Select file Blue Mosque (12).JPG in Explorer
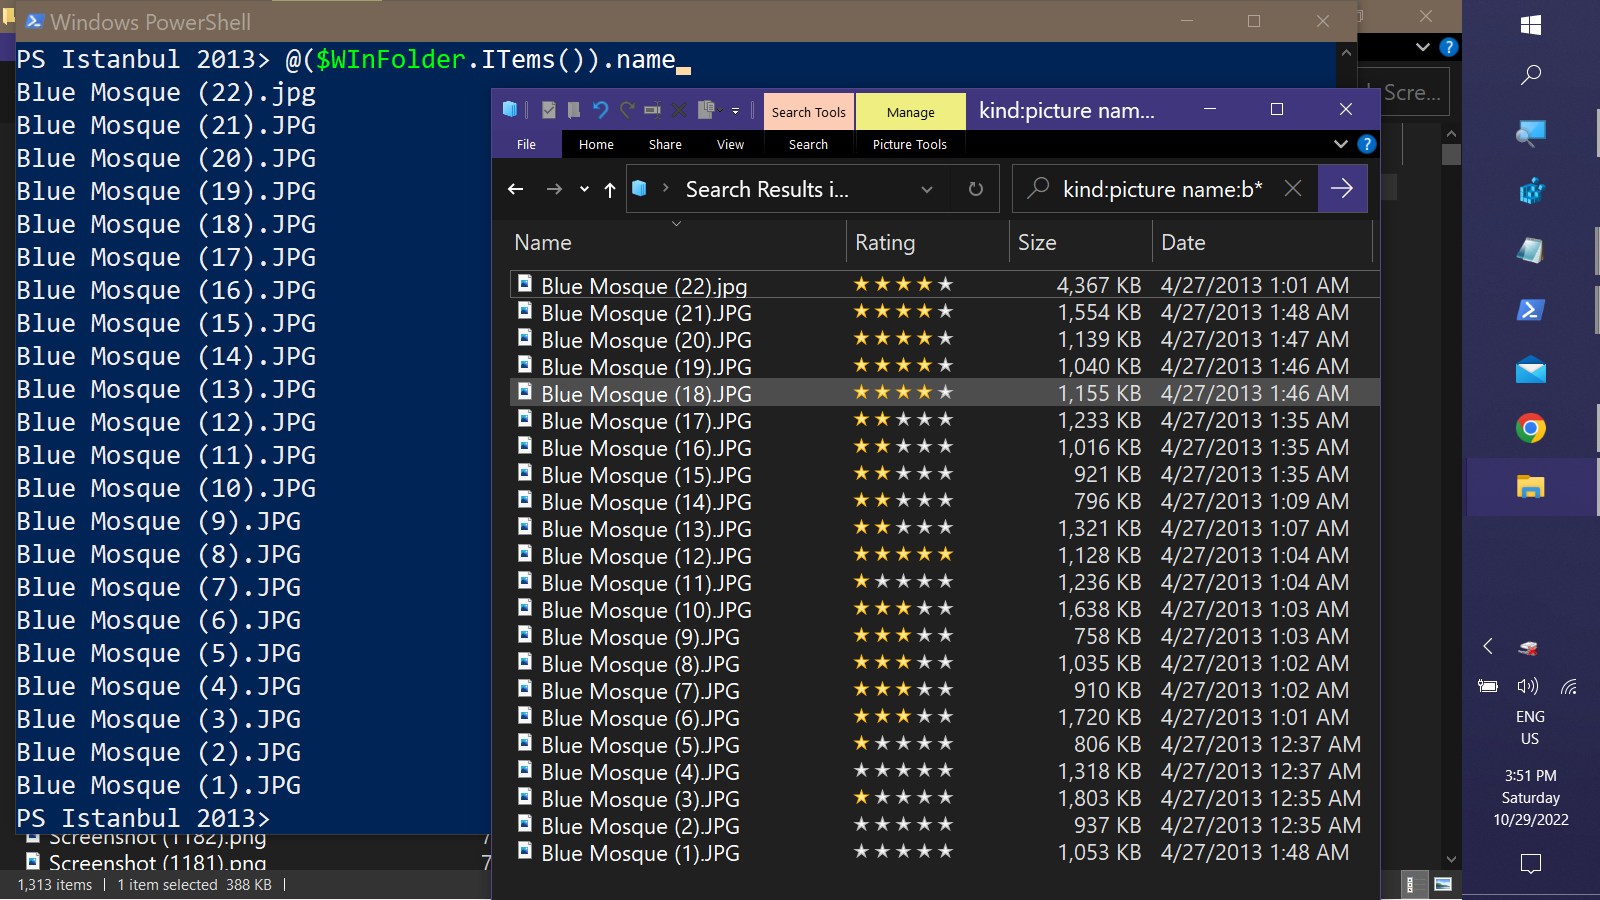Viewport: 1600px width, 900px height. pyautogui.click(x=646, y=556)
